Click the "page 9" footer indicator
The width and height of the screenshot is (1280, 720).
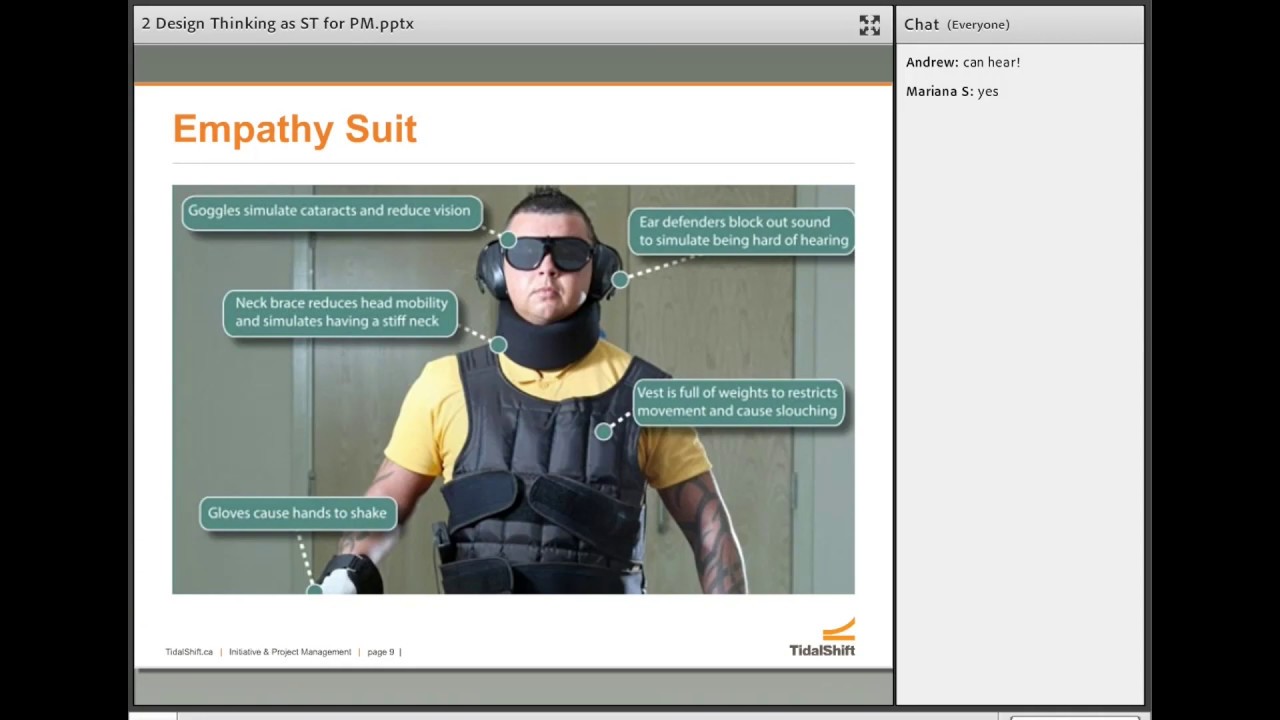[x=381, y=652]
